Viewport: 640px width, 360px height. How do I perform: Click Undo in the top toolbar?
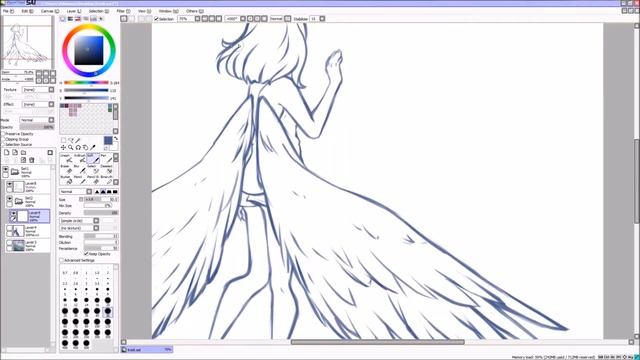[x=124, y=19]
